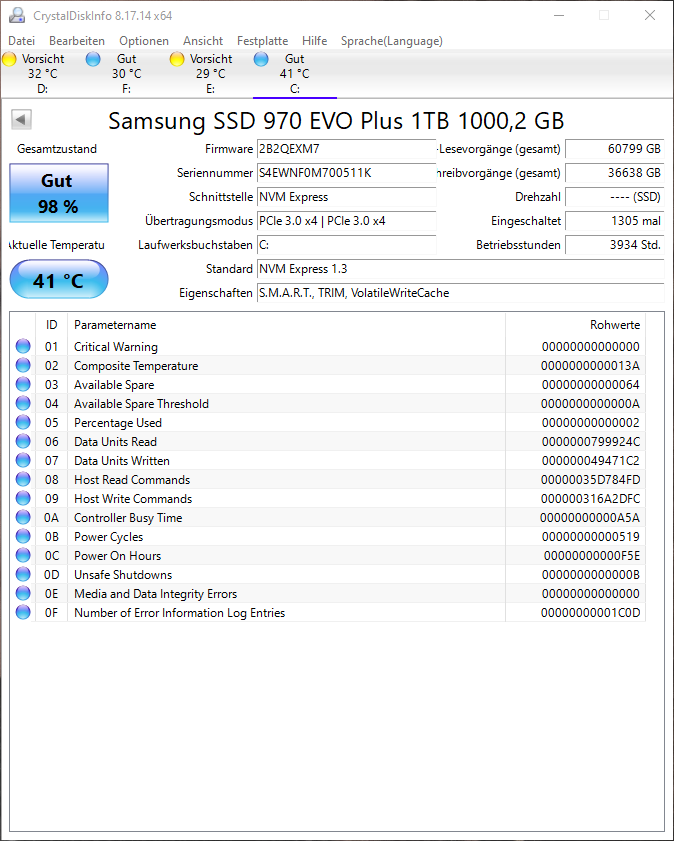Image resolution: width=674 pixels, height=841 pixels.
Task: Click the Error Information Log Entries icon
Action: 23,613
